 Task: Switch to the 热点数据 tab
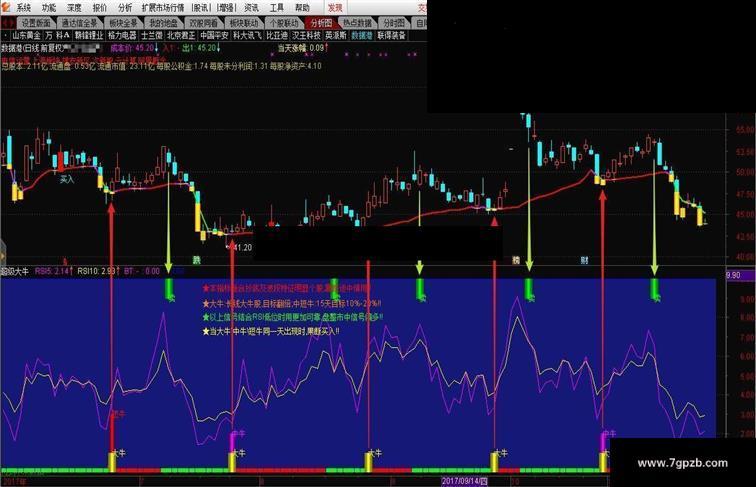click(357, 23)
